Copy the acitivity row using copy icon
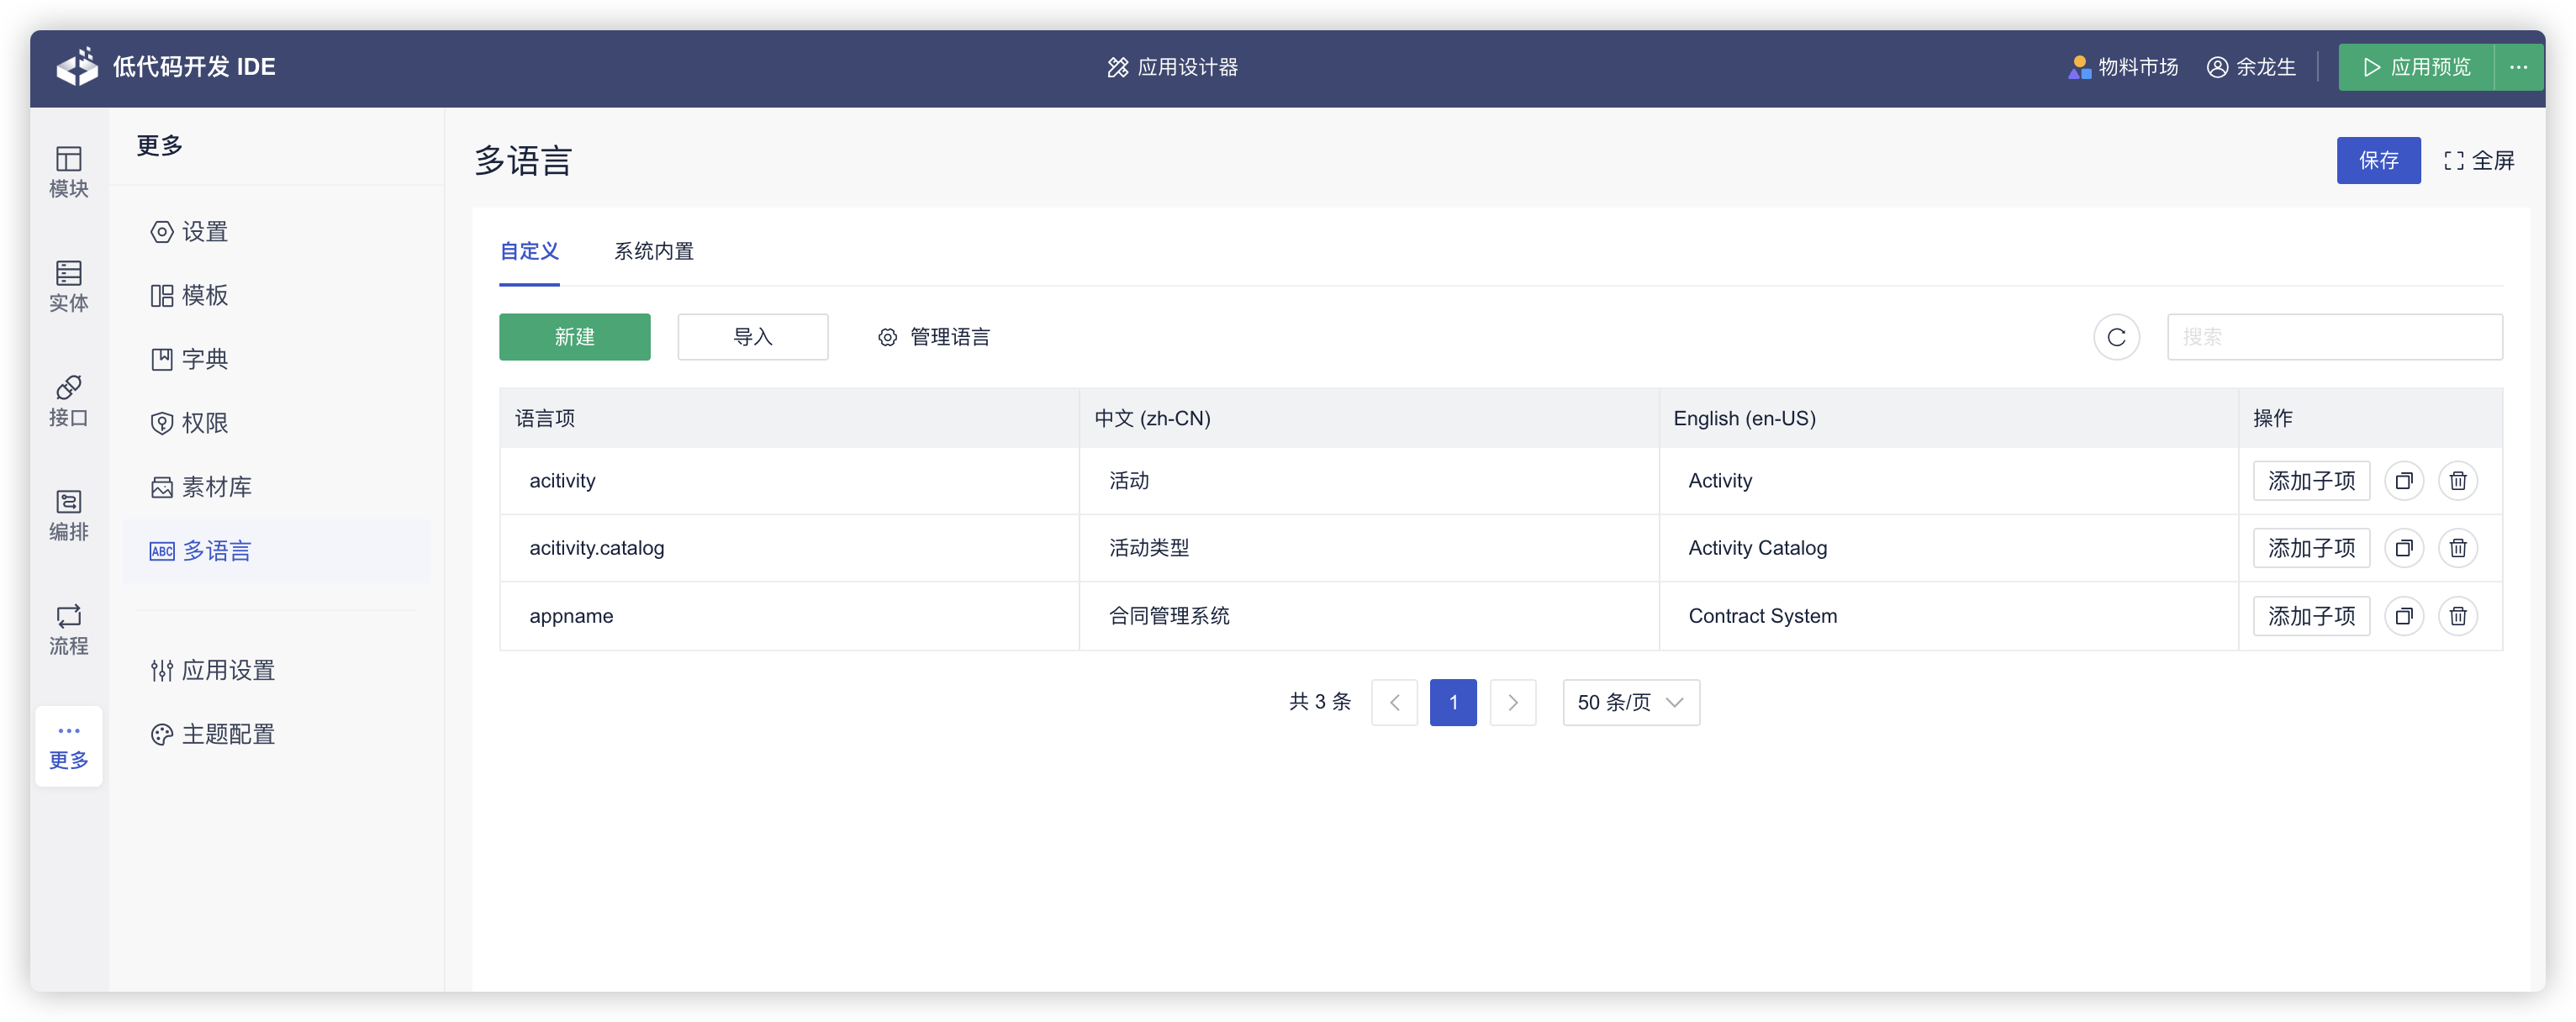2576x1022 pixels. pyautogui.click(x=2403, y=481)
